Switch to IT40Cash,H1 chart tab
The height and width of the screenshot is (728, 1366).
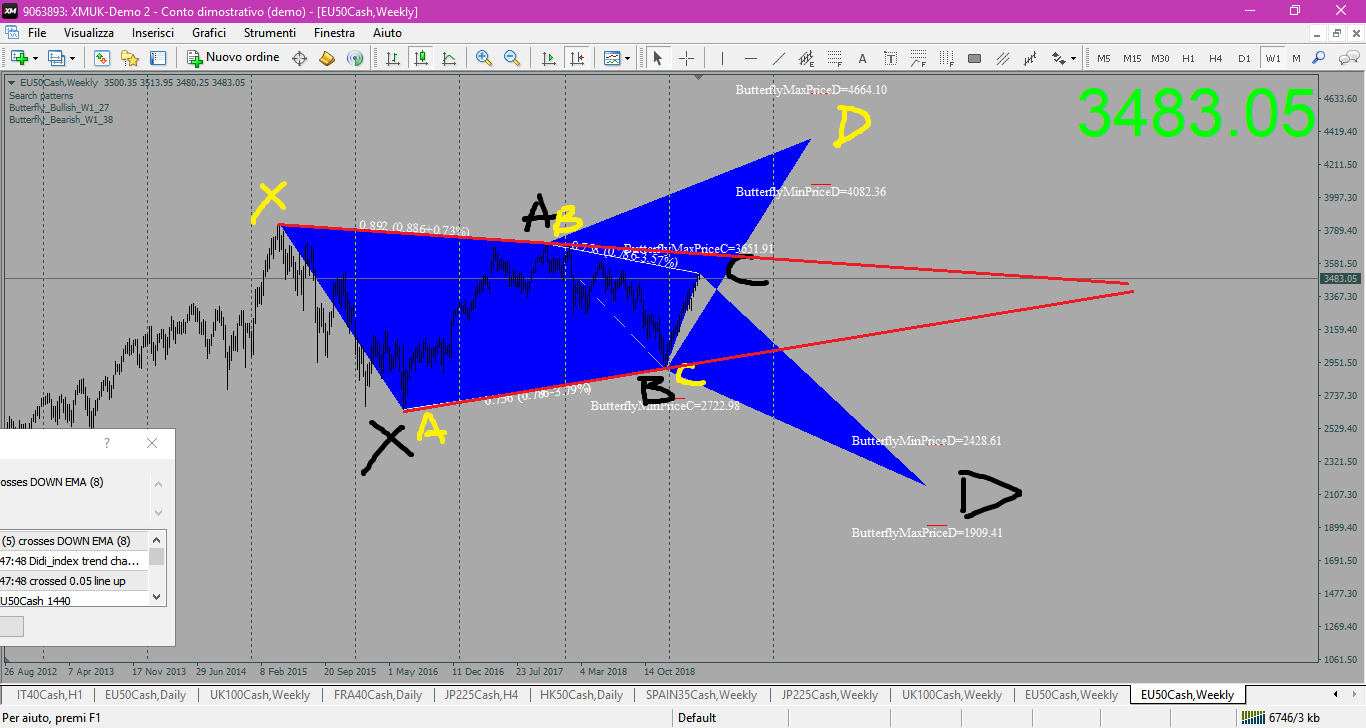click(50, 695)
